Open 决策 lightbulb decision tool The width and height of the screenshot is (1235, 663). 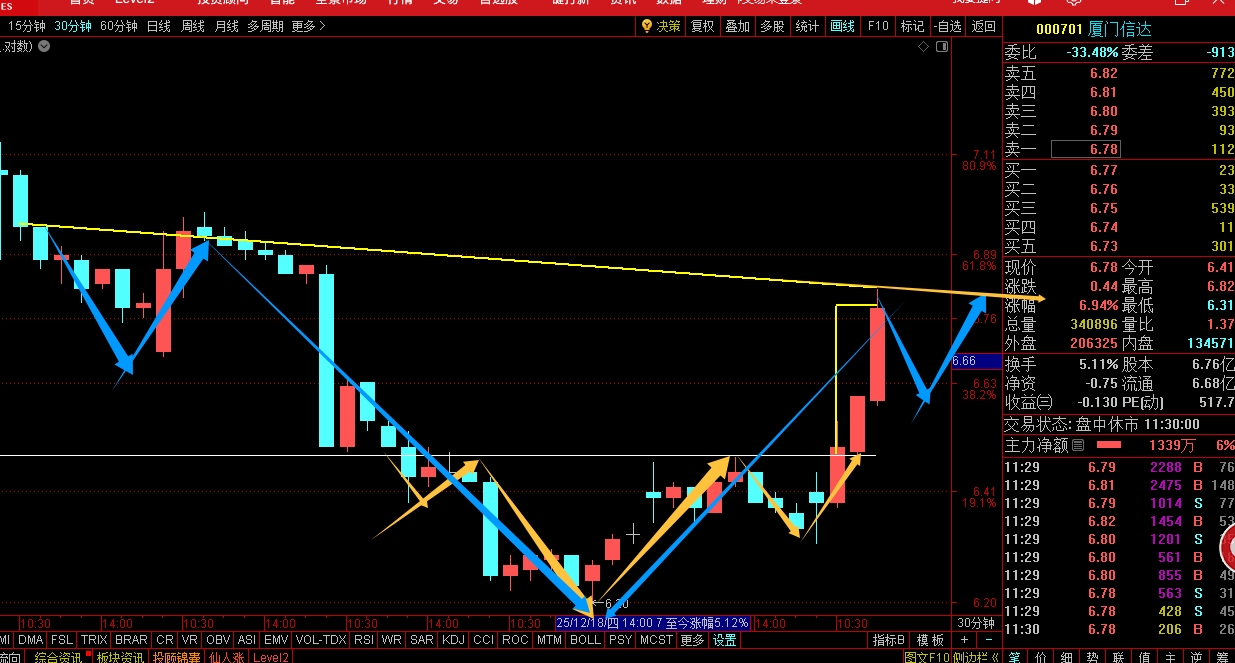click(661, 26)
